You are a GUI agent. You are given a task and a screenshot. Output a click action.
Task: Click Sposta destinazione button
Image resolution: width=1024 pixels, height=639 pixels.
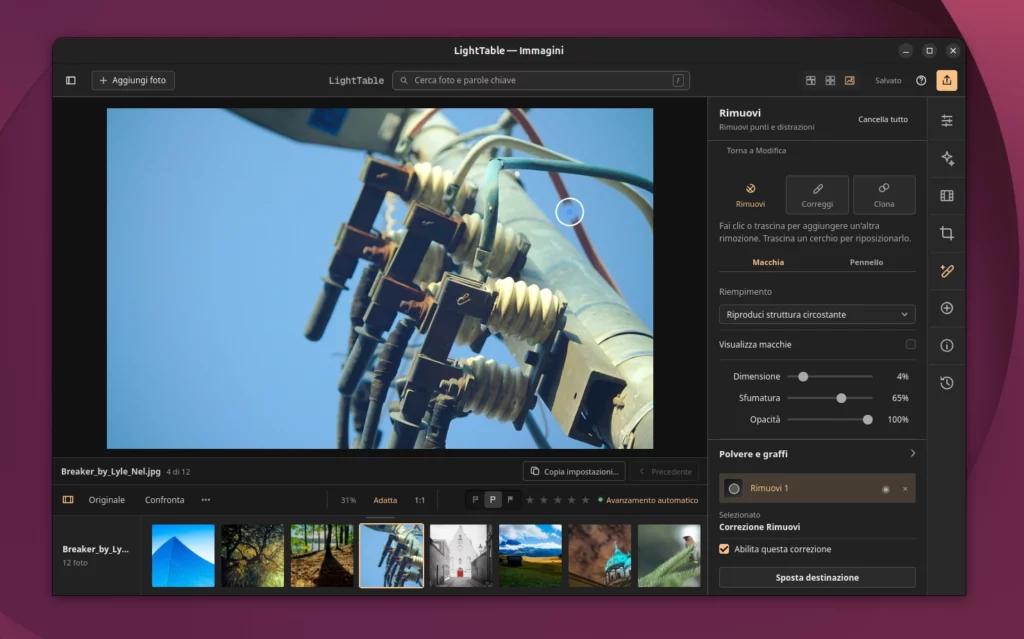click(817, 578)
